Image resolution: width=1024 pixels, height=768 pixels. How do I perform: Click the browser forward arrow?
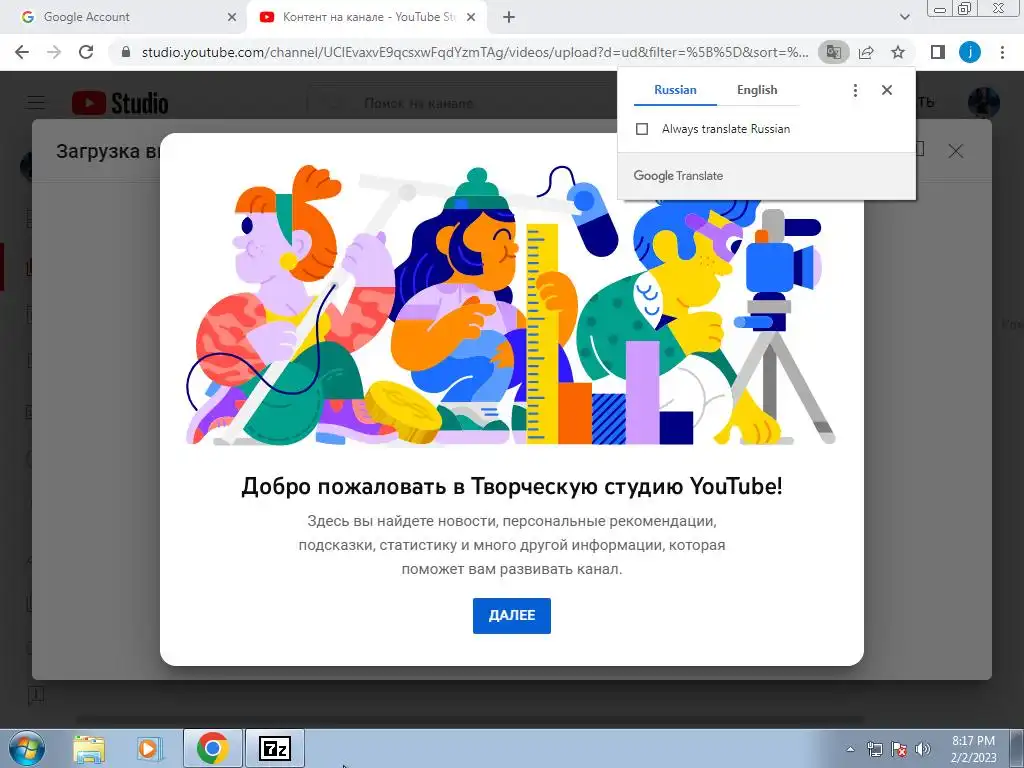[x=54, y=52]
